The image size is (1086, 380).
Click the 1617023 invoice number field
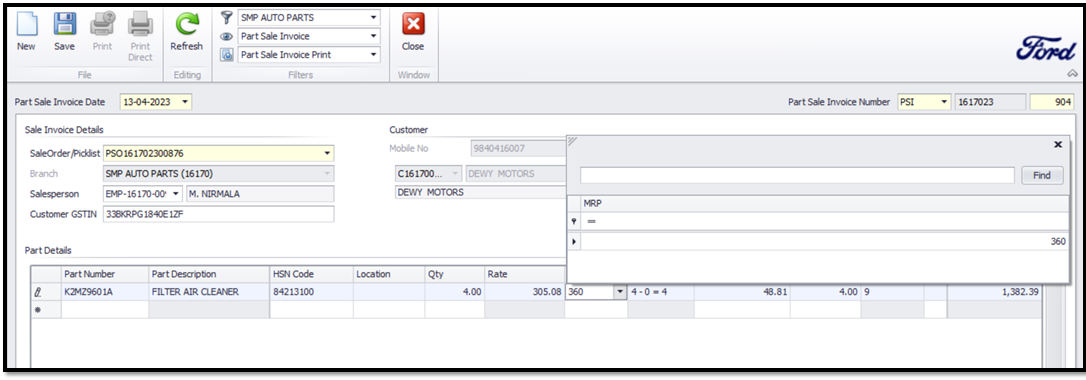pos(990,102)
